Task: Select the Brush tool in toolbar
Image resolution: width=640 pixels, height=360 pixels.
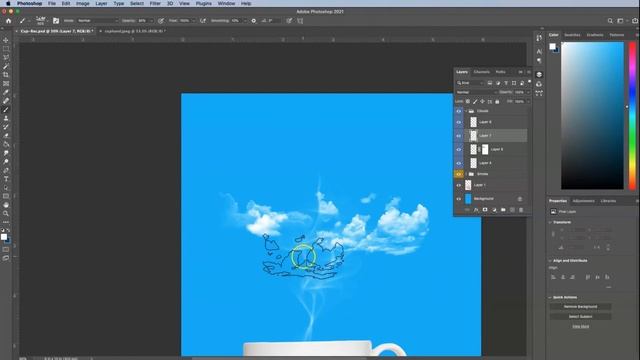Action: [6, 109]
